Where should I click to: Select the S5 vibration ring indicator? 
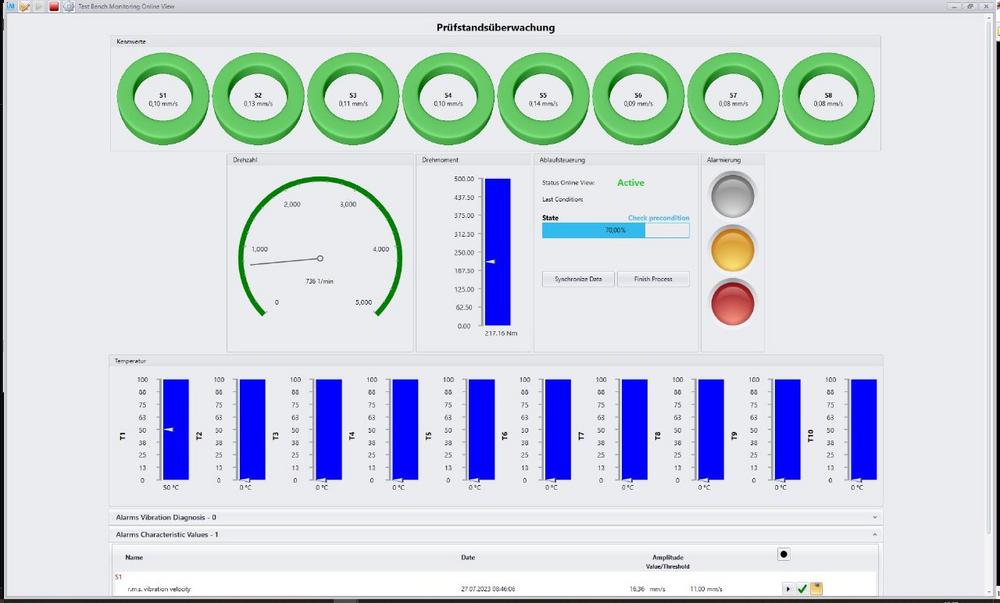[x=541, y=99]
